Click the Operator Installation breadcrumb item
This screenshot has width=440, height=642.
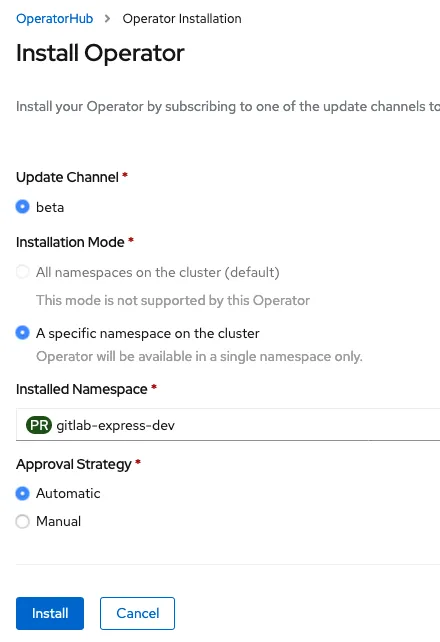click(x=182, y=19)
